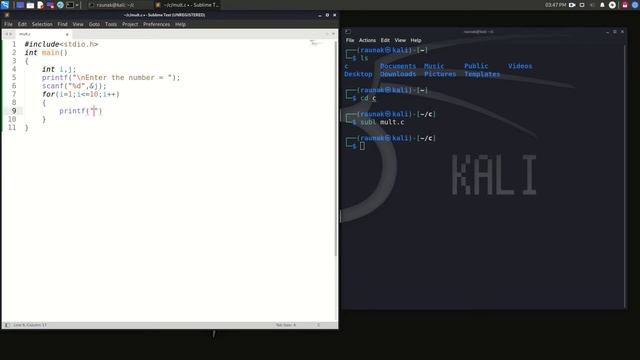Open the clock at 03:47 PM
Image resolution: width=640 pixels, height=360 pixels.
point(555,5)
